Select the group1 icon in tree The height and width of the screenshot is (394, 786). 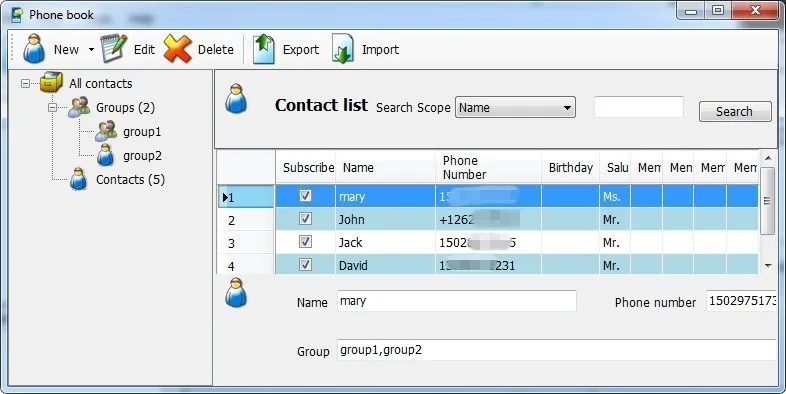click(x=106, y=131)
